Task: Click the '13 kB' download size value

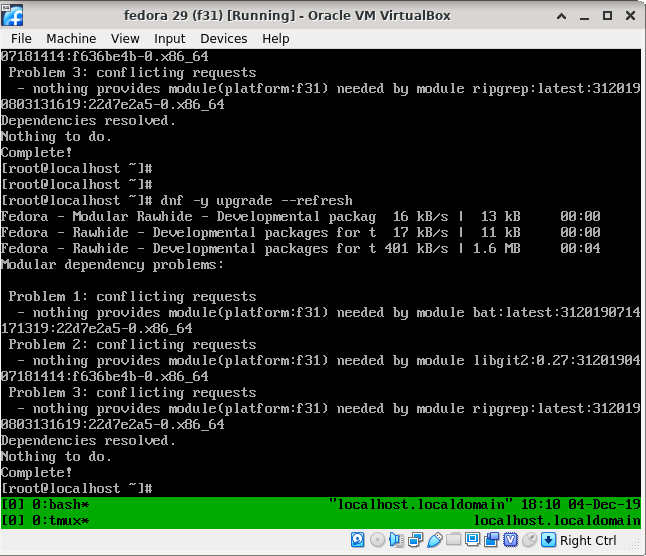Action: coord(501,217)
